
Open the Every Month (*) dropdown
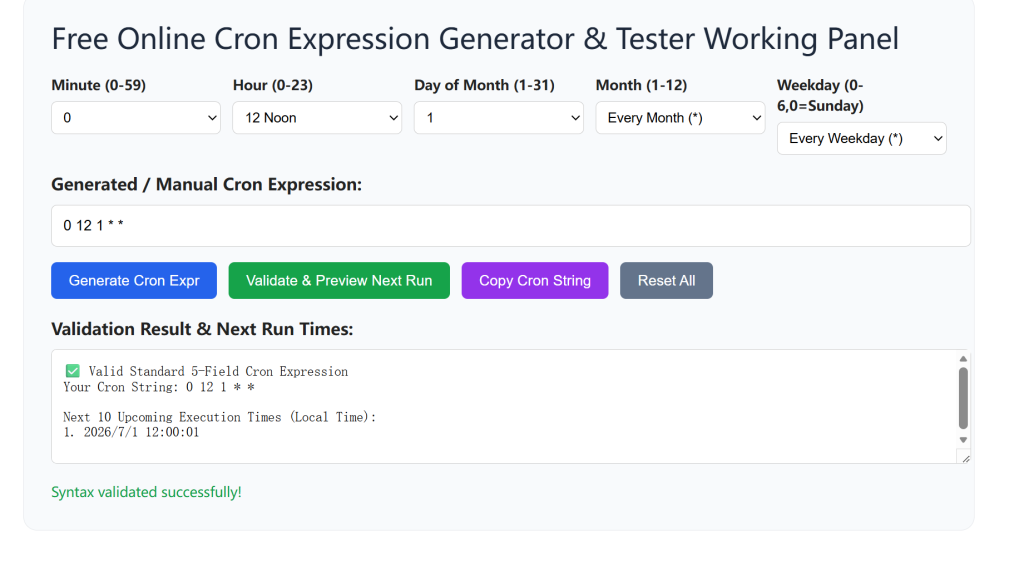[x=680, y=118]
